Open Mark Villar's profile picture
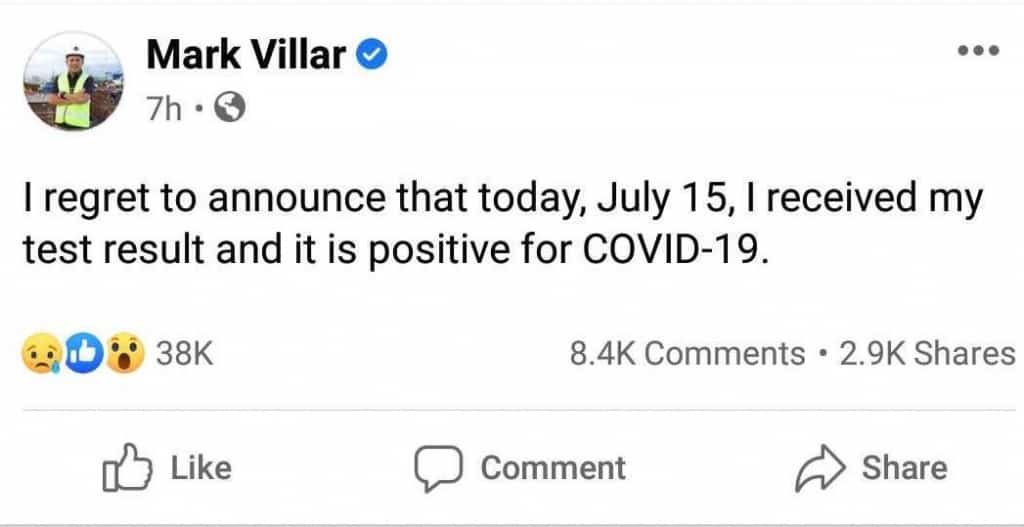The image size is (1024, 527). pos(73,81)
